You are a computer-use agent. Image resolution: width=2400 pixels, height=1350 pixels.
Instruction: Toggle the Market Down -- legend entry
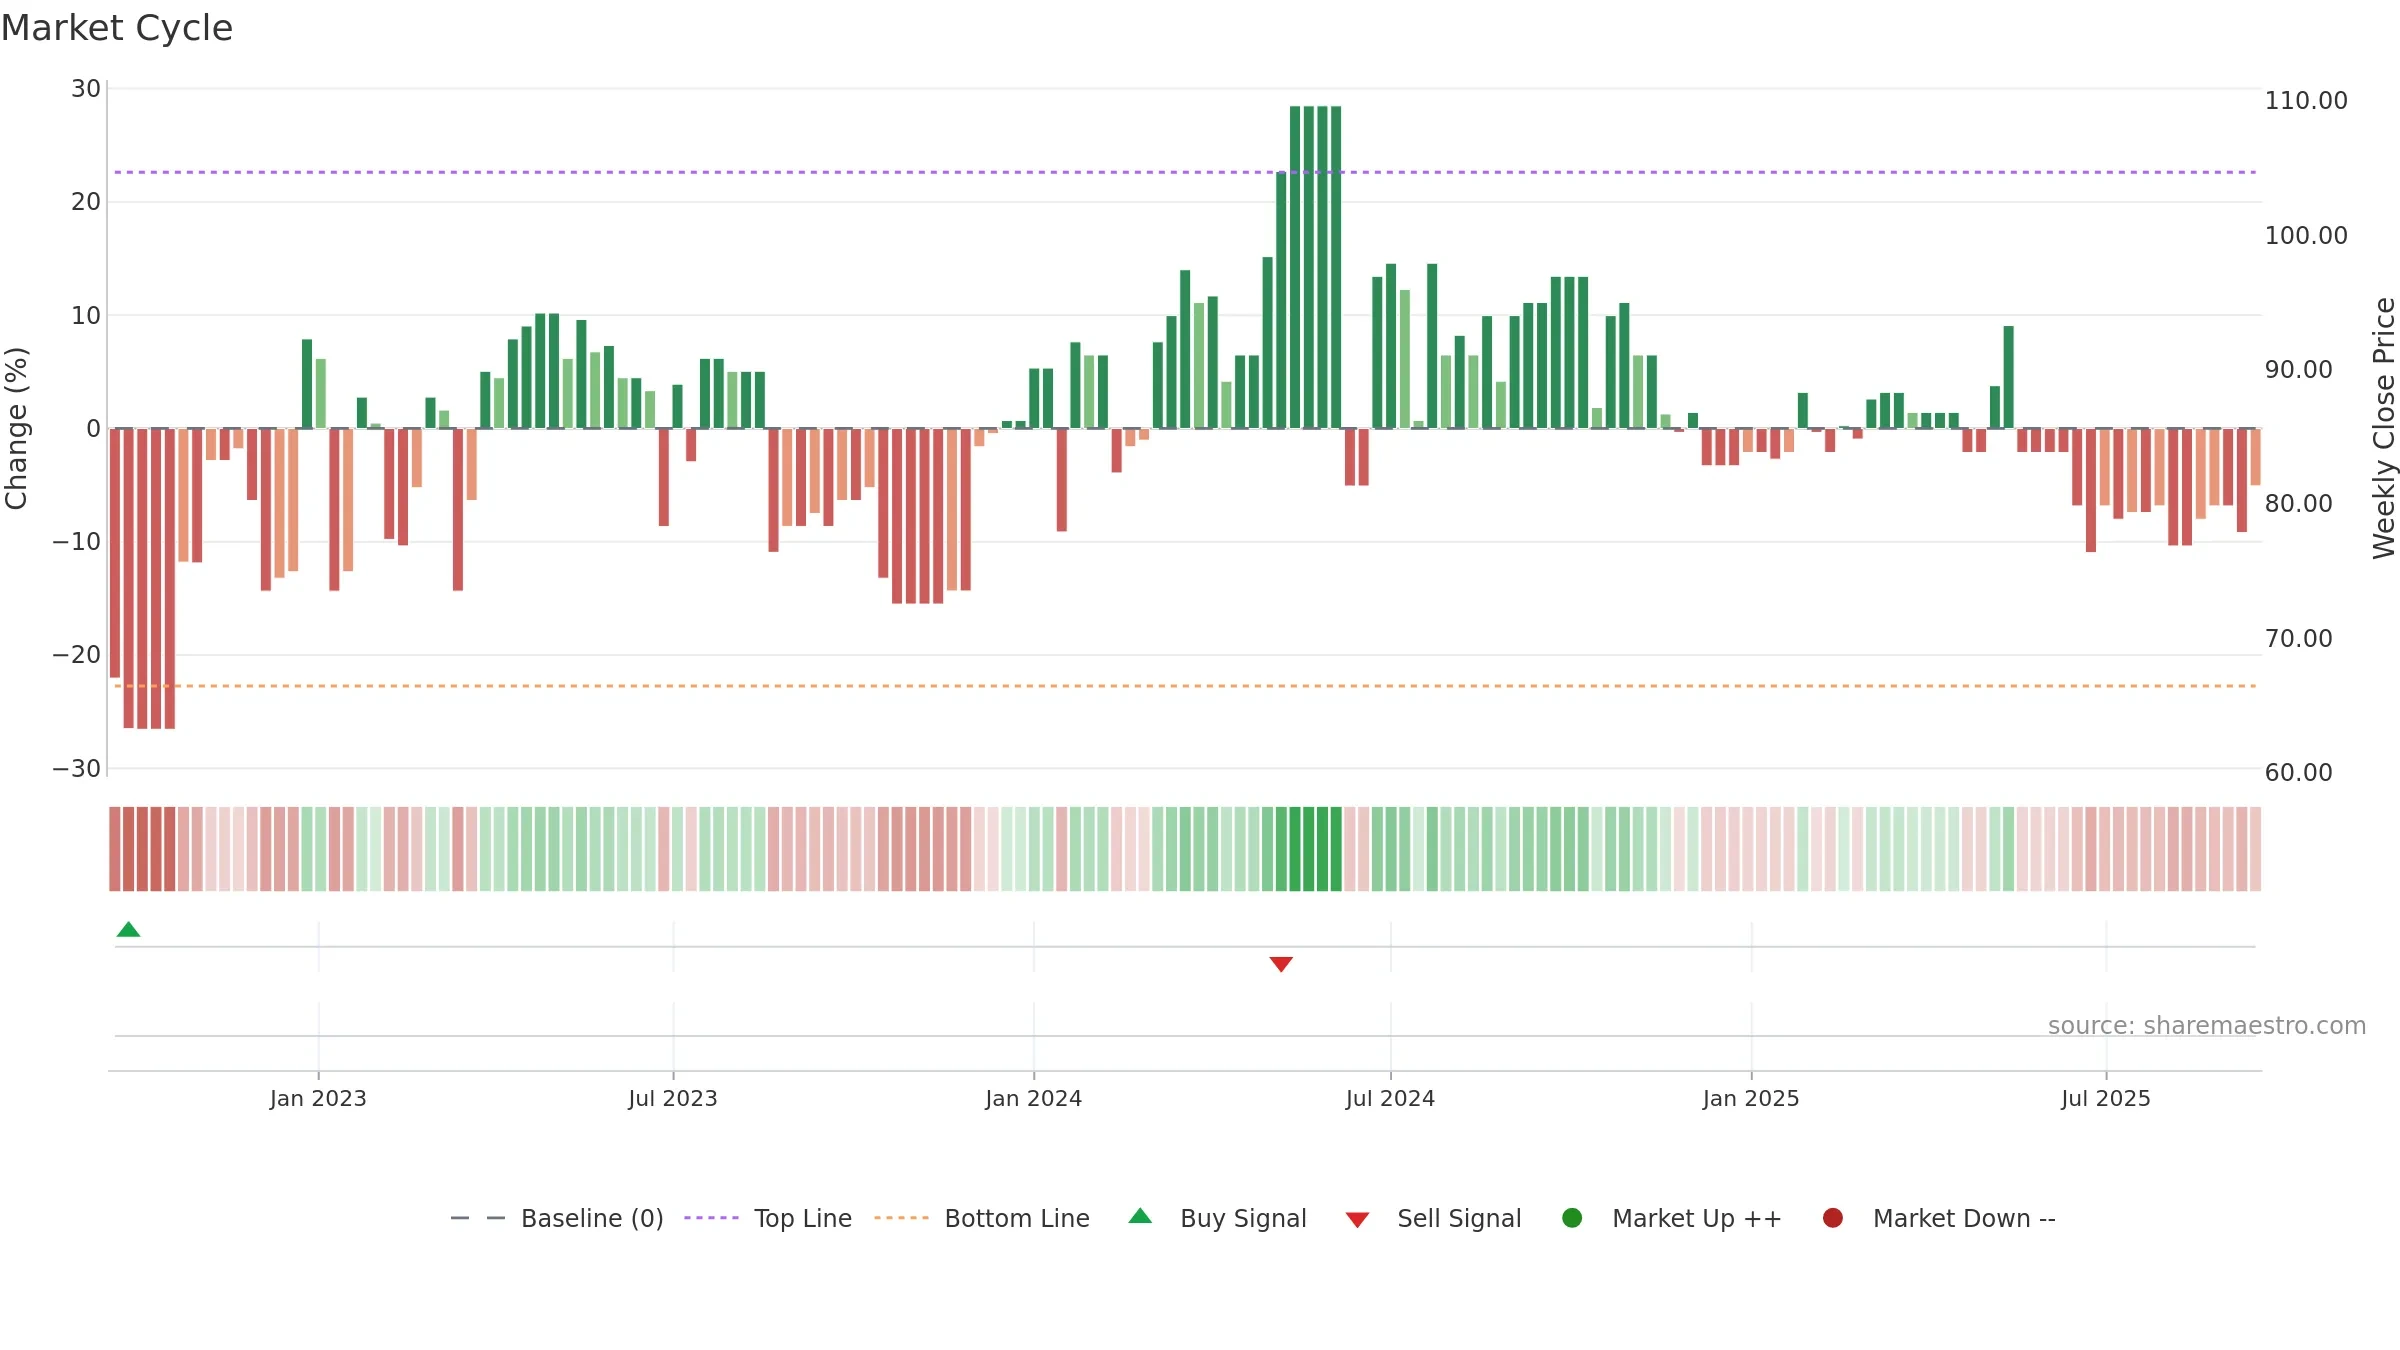1939,1218
